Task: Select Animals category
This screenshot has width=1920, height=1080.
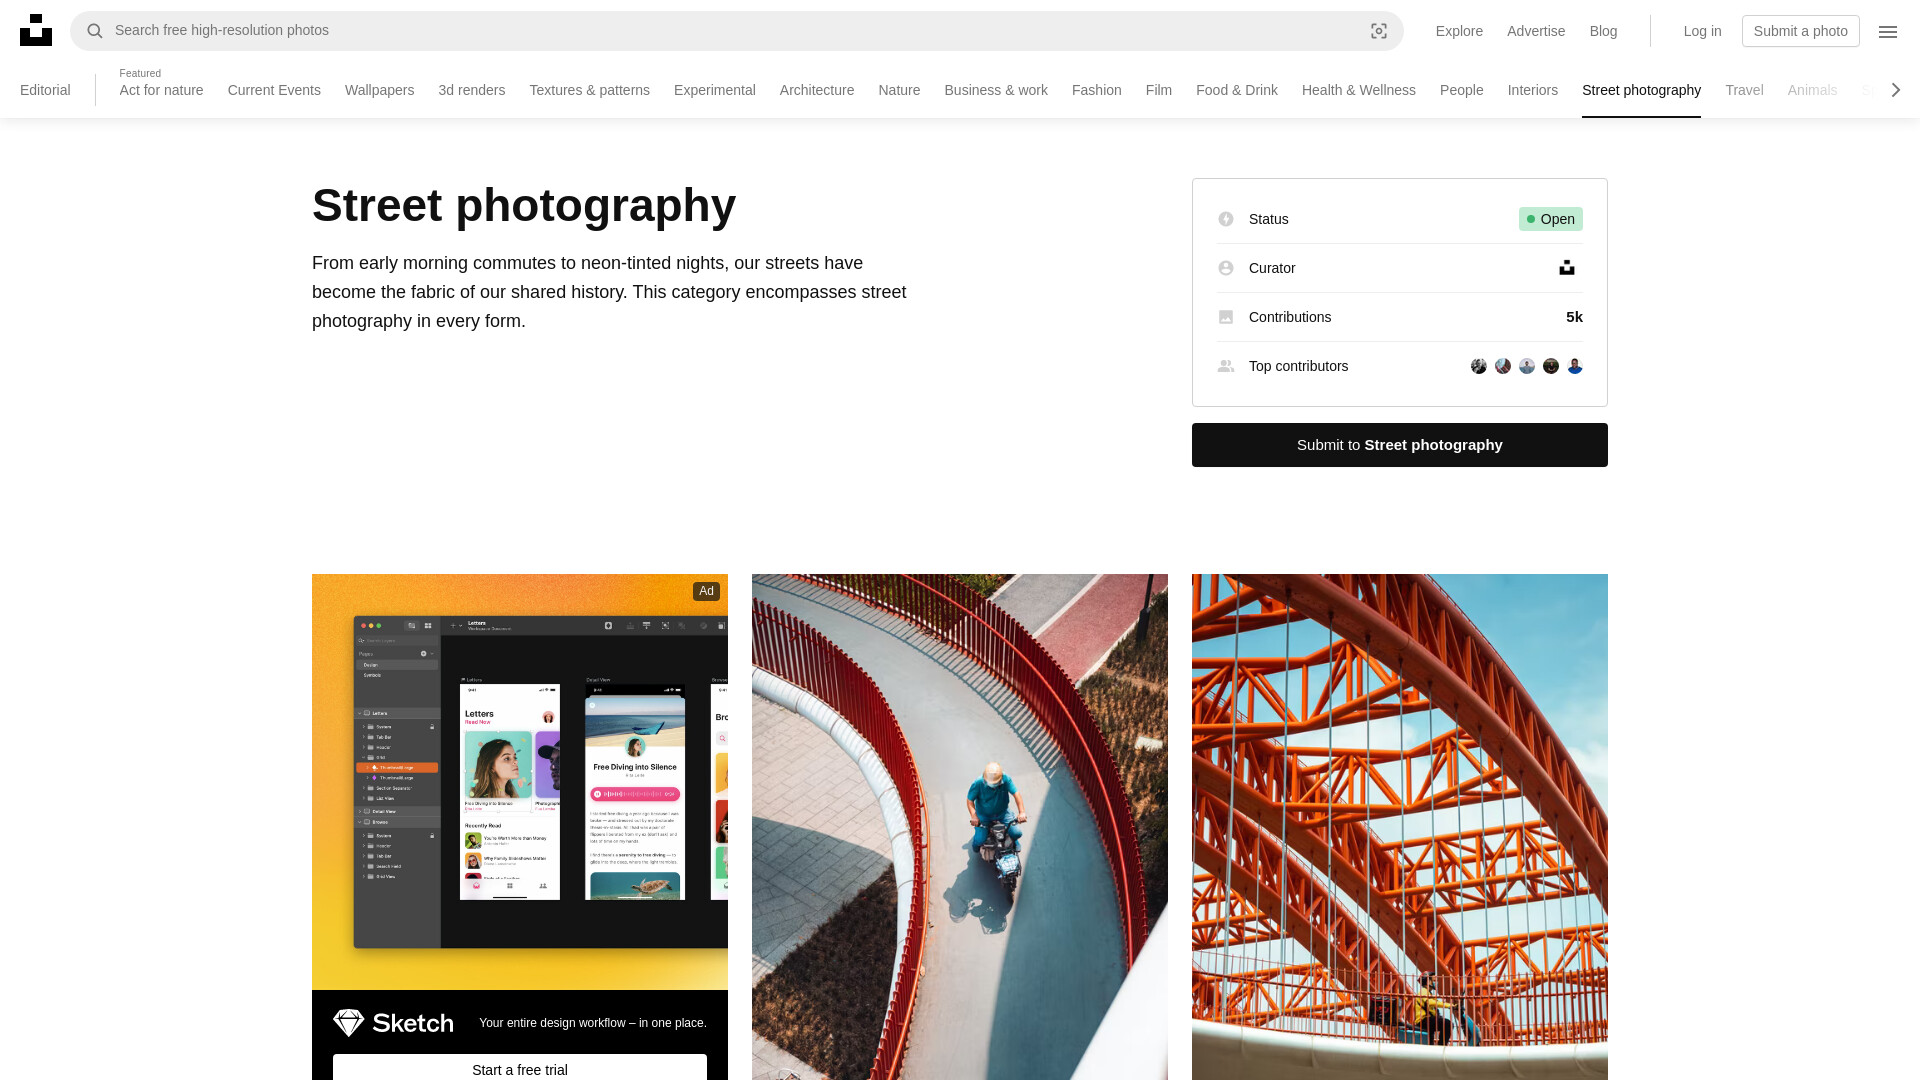Action: click(1812, 90)
